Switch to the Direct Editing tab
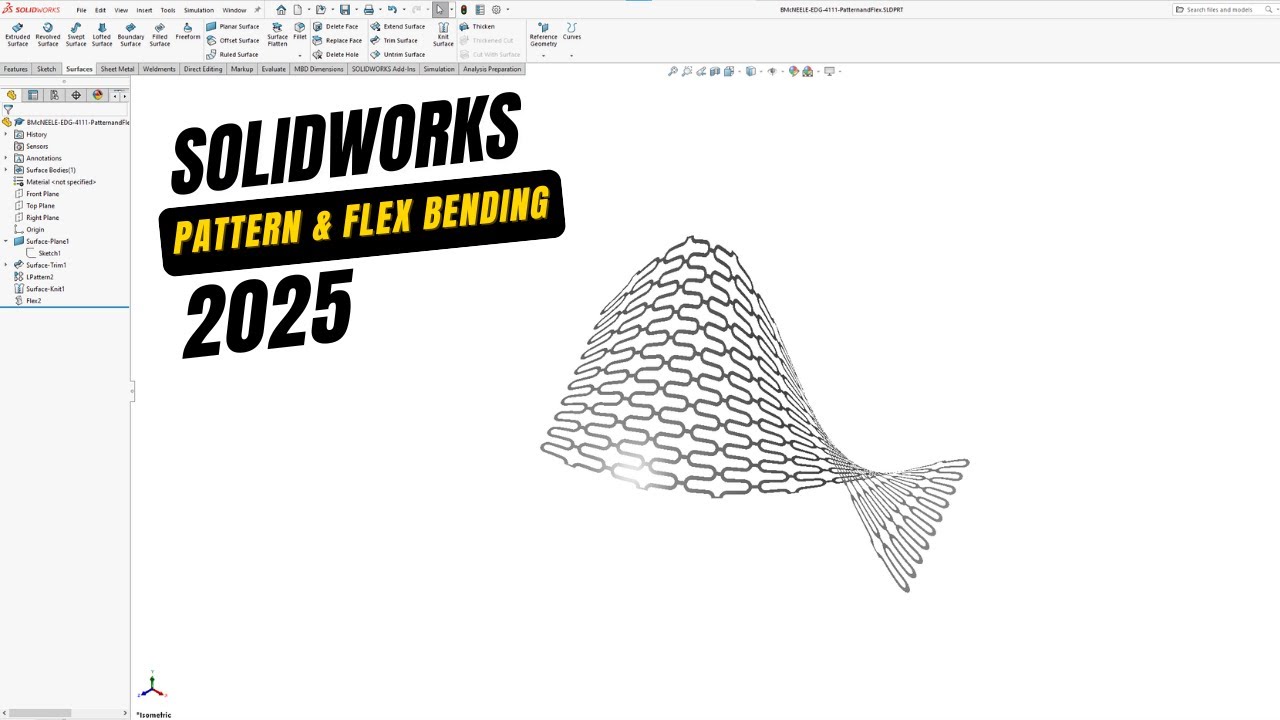This screenshot has width=1280, height=720. pos(203,69)
